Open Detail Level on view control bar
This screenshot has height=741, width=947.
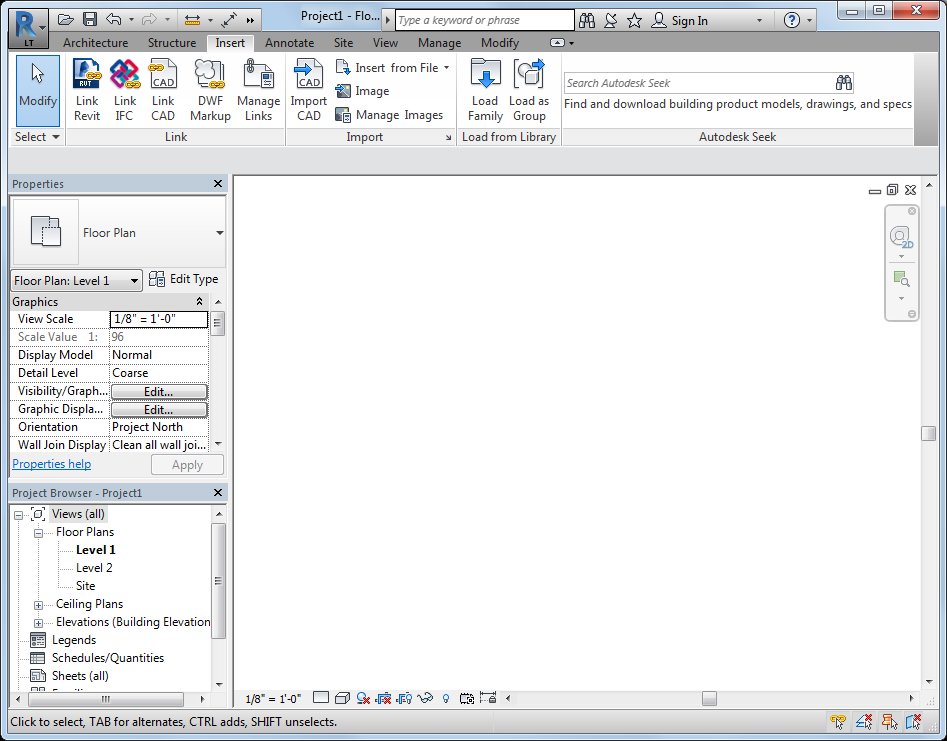pos(321,698)
